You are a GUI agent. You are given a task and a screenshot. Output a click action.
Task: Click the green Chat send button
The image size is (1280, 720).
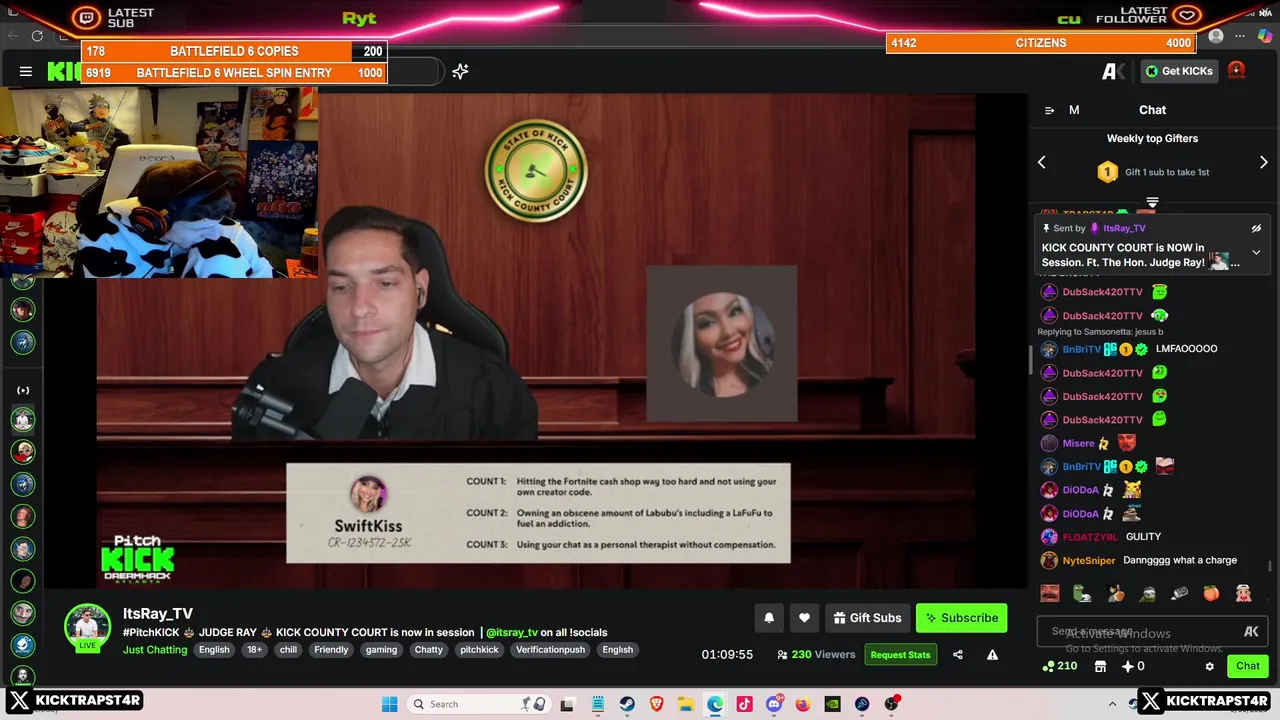[1247, 666]
